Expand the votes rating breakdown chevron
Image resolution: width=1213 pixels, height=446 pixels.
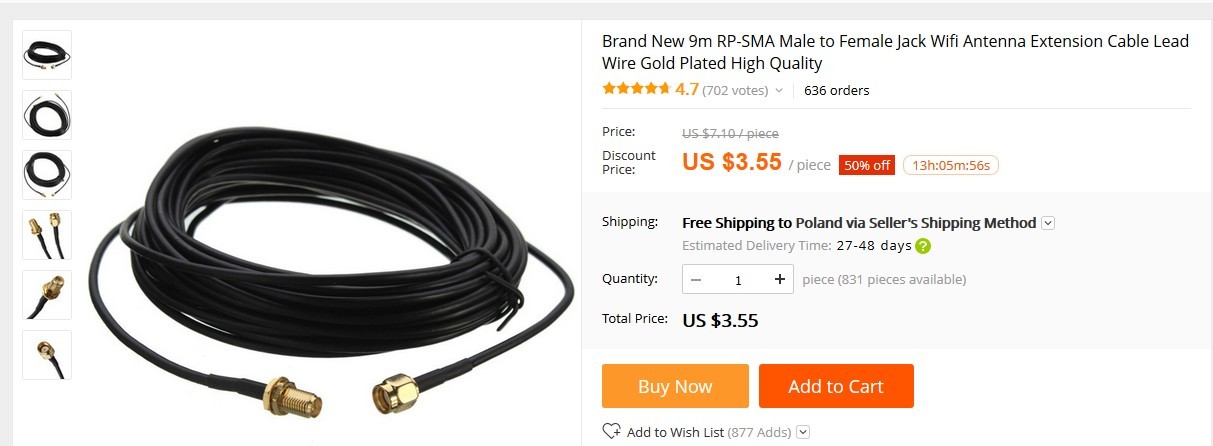tap(779, 91)
